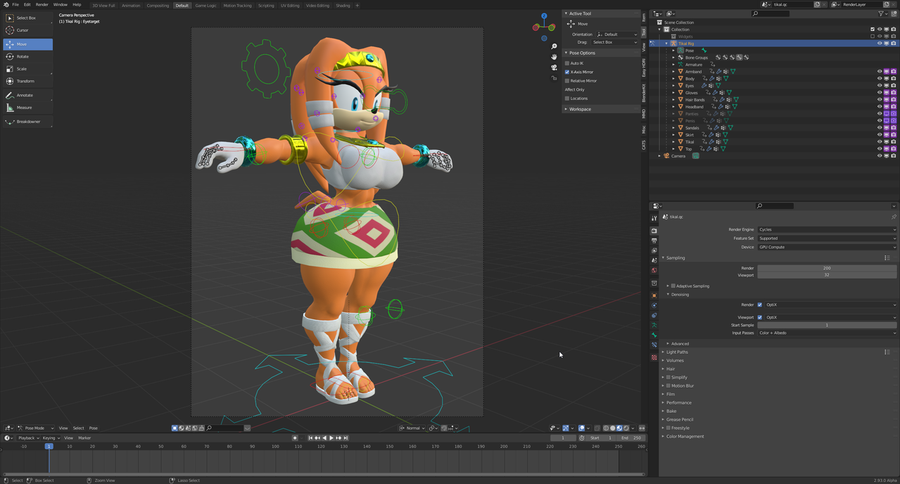Enable the Auto IK checkbox
900x484 pixels.
567,63
